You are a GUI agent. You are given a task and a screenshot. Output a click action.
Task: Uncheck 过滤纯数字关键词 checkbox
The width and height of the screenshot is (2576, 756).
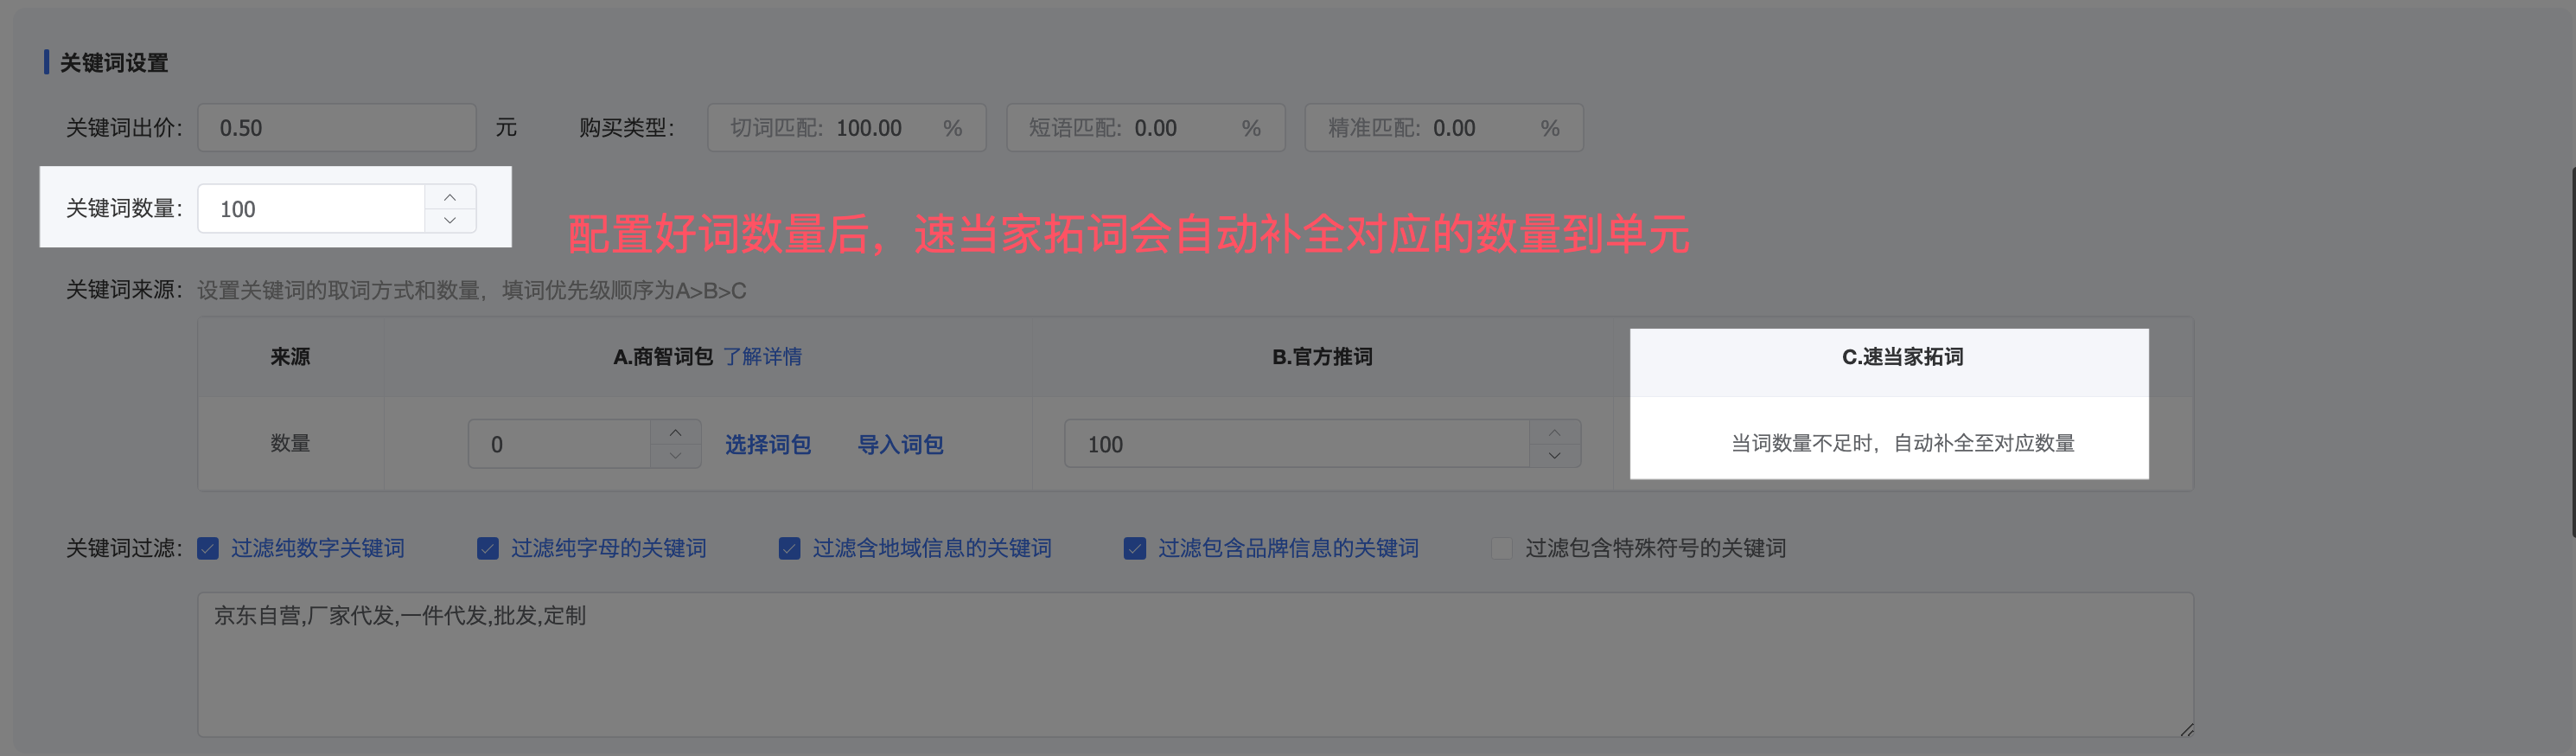(208, 548)
